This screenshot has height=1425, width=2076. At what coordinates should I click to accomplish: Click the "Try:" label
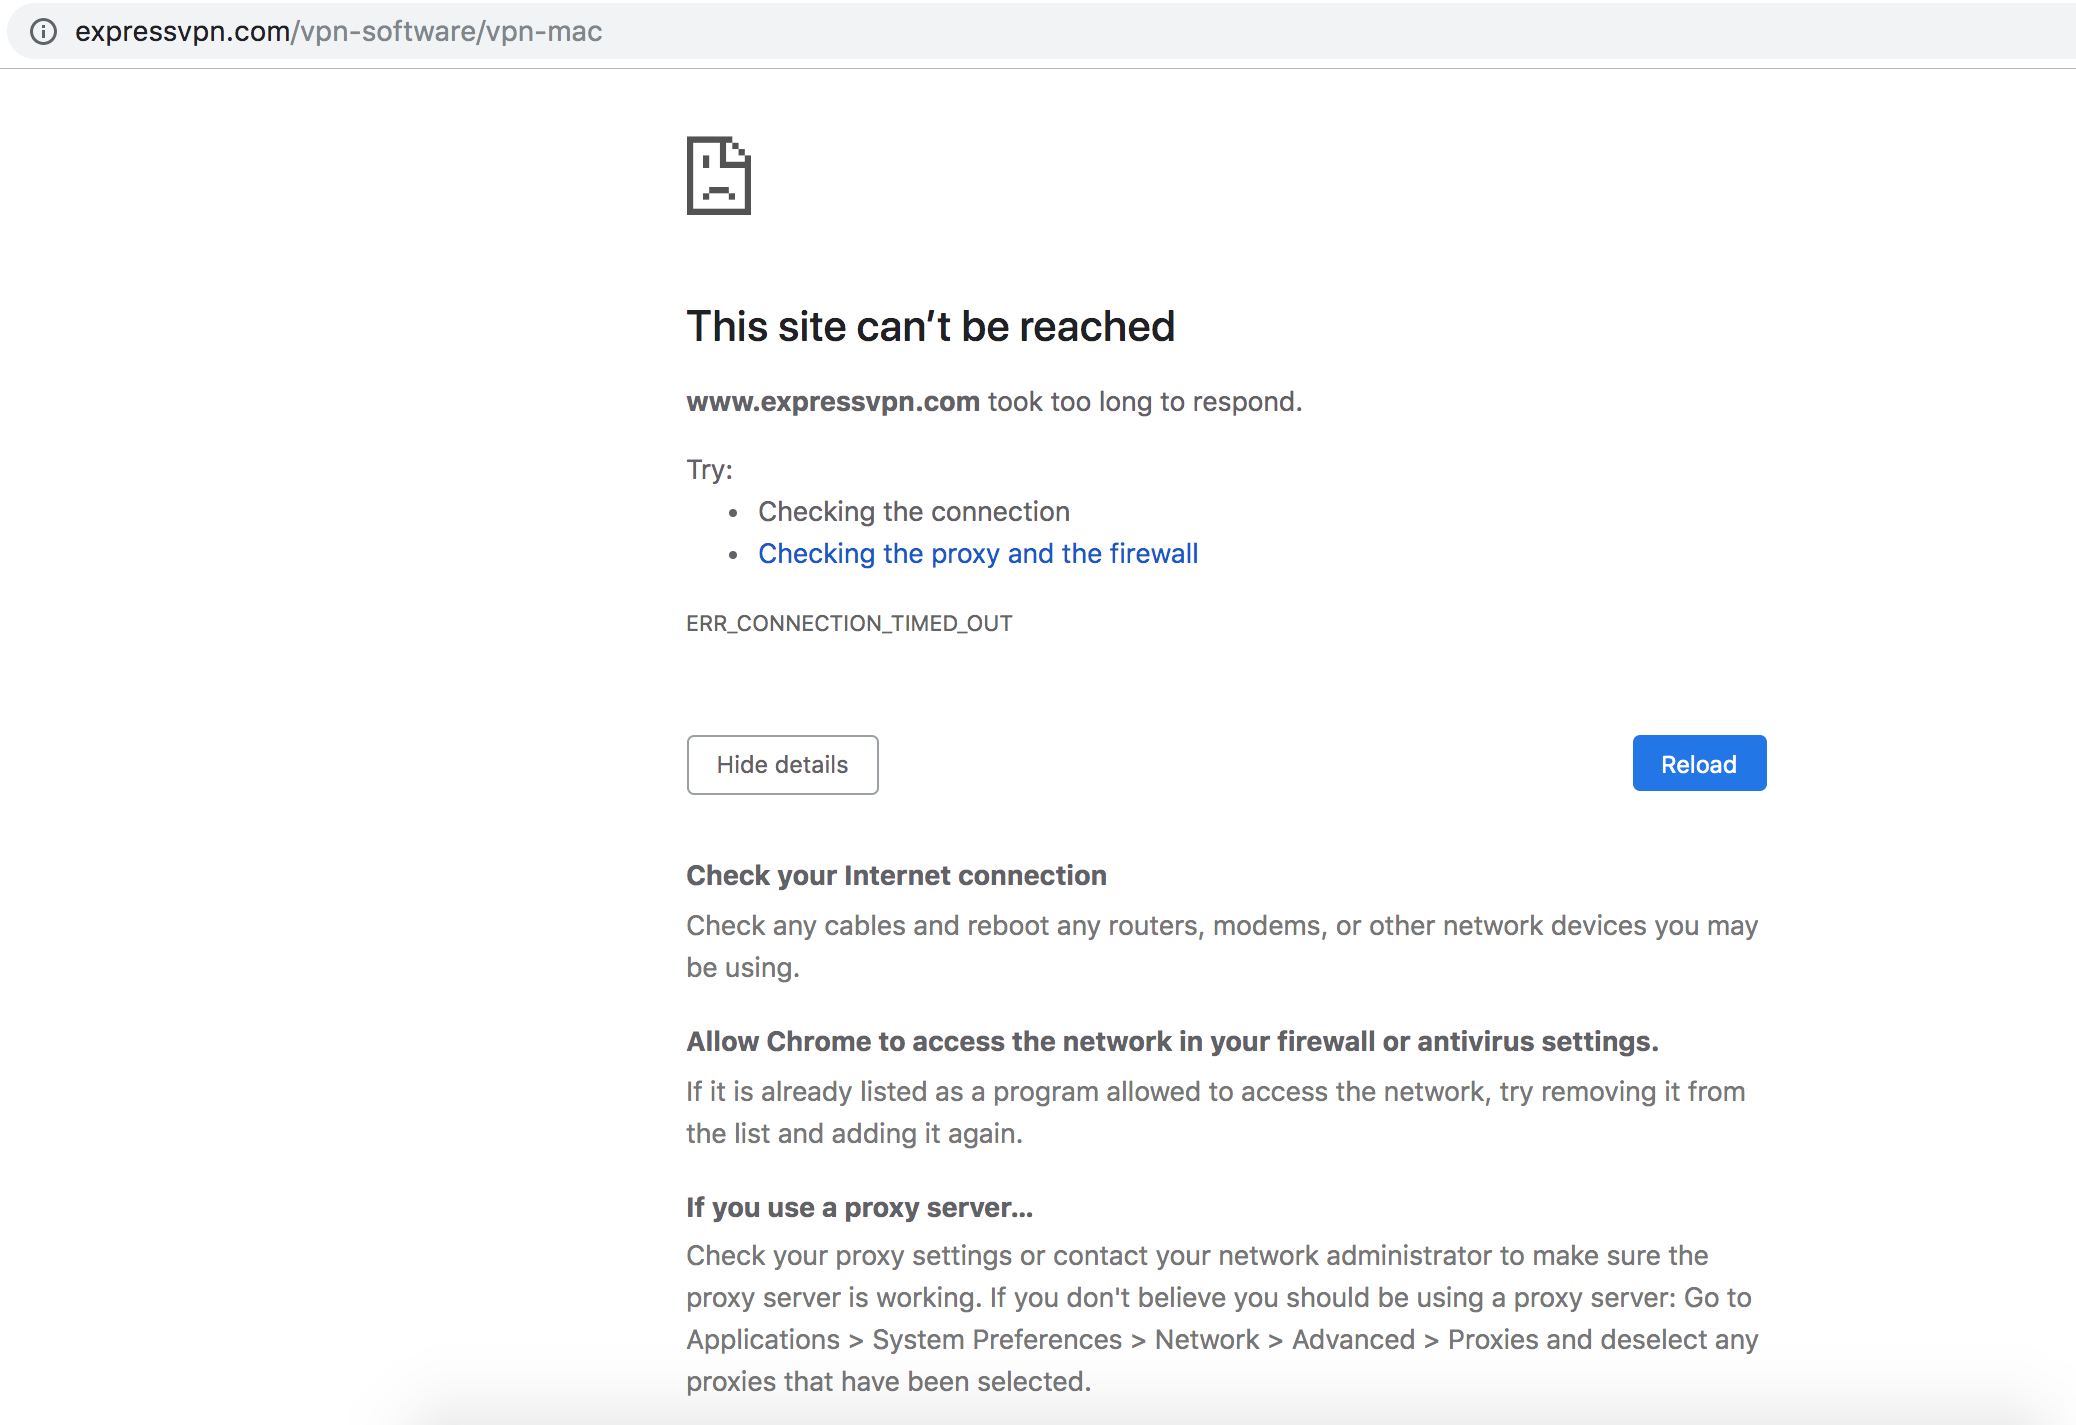click(709, 470)
